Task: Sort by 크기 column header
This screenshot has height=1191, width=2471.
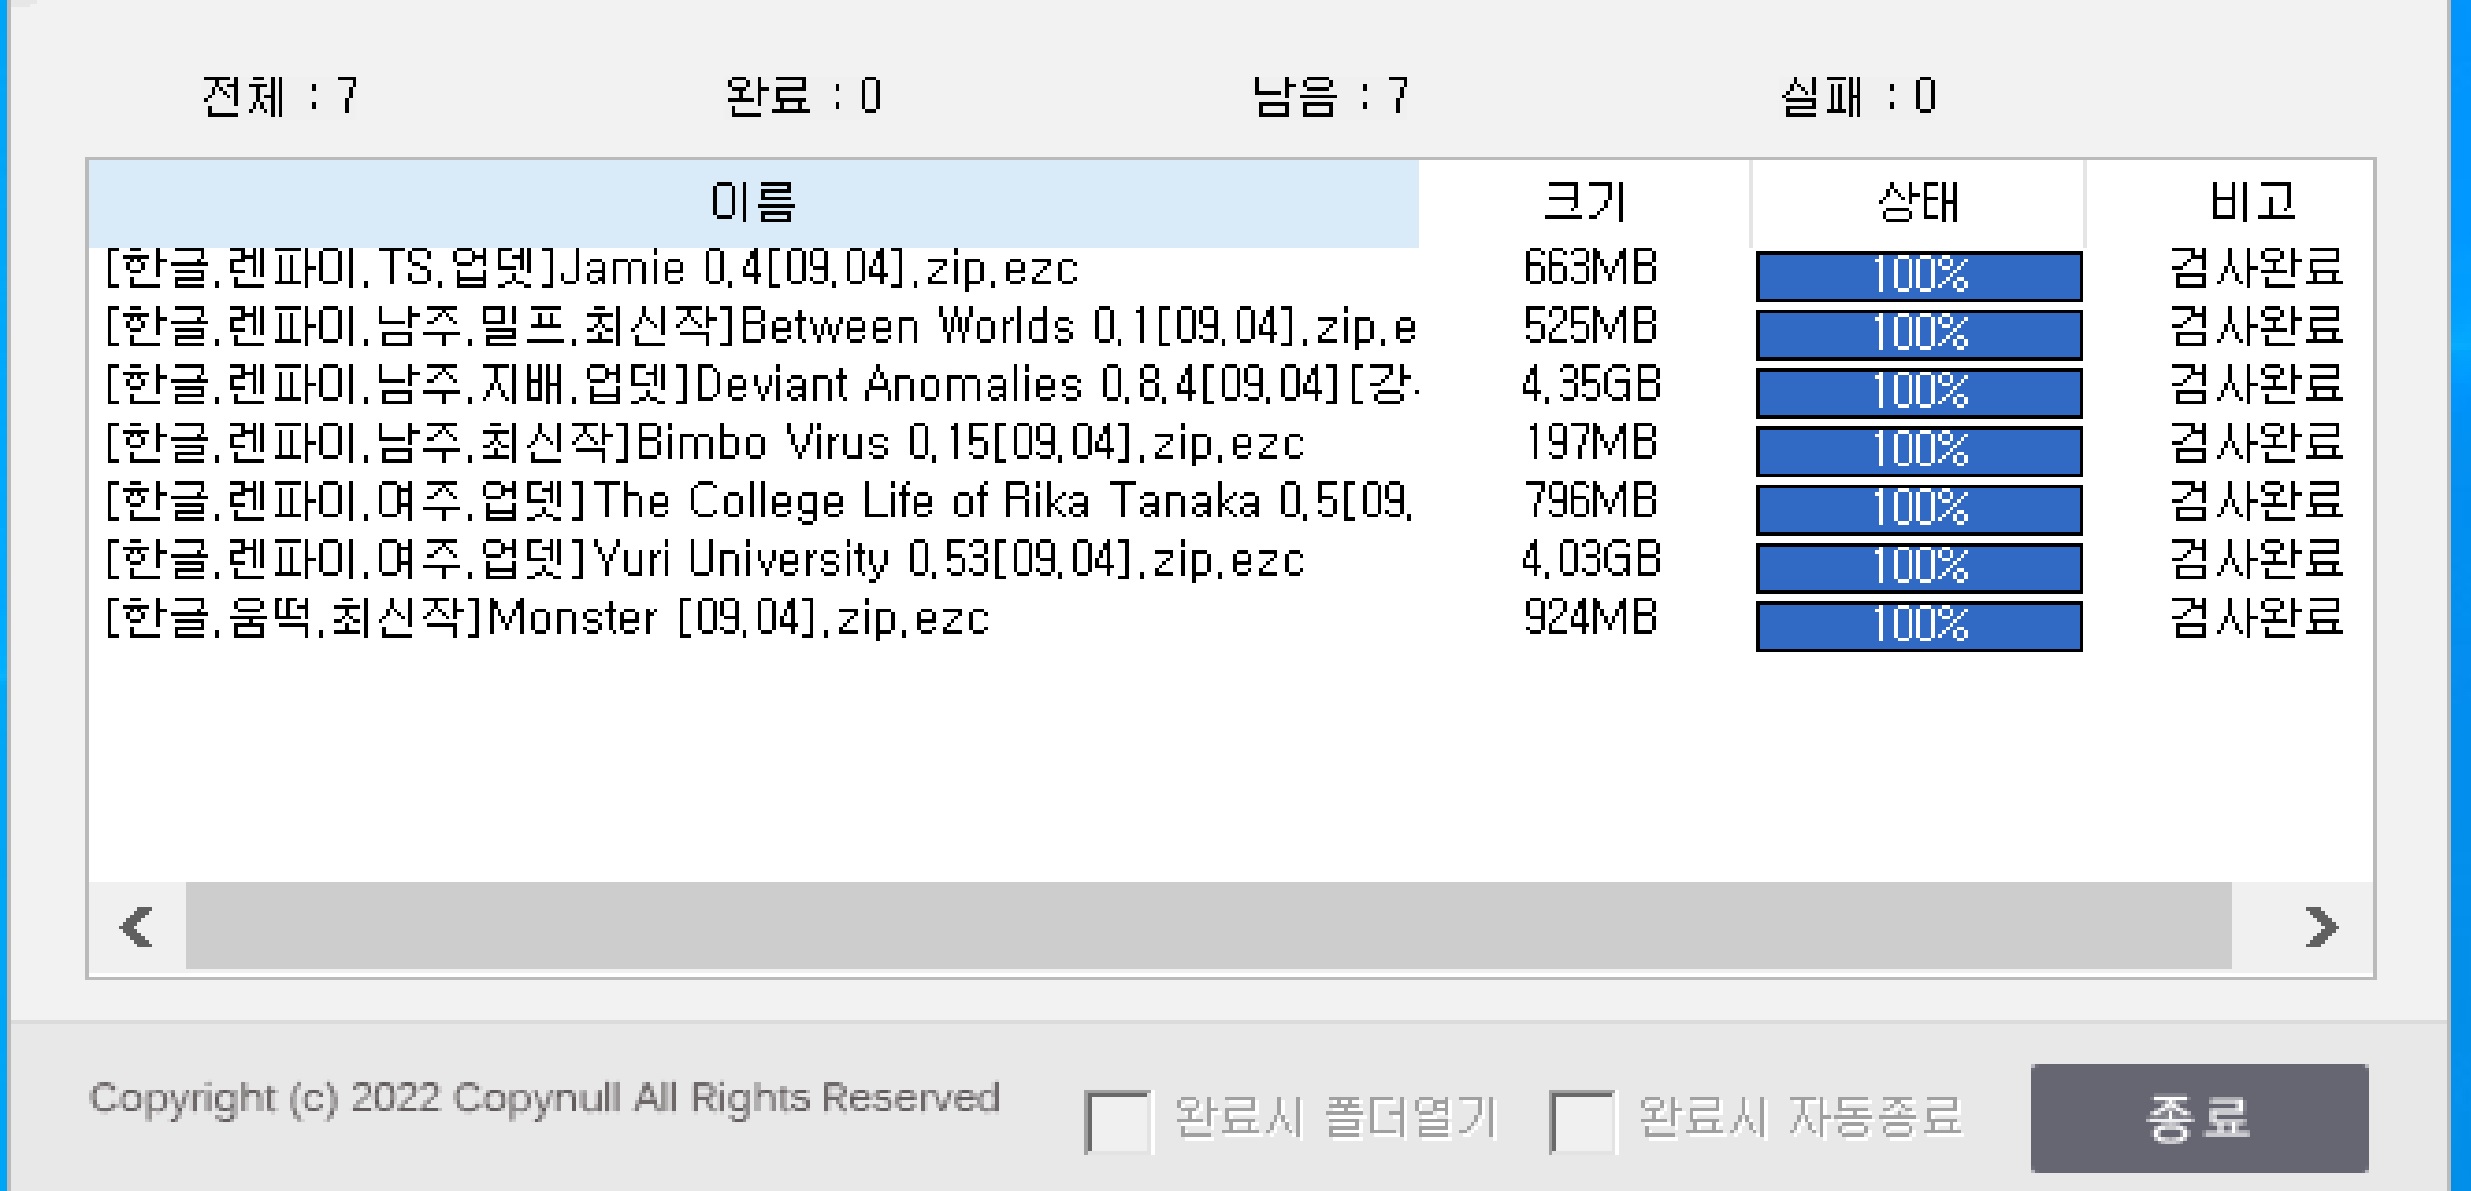Action: tap(1584, 203)
